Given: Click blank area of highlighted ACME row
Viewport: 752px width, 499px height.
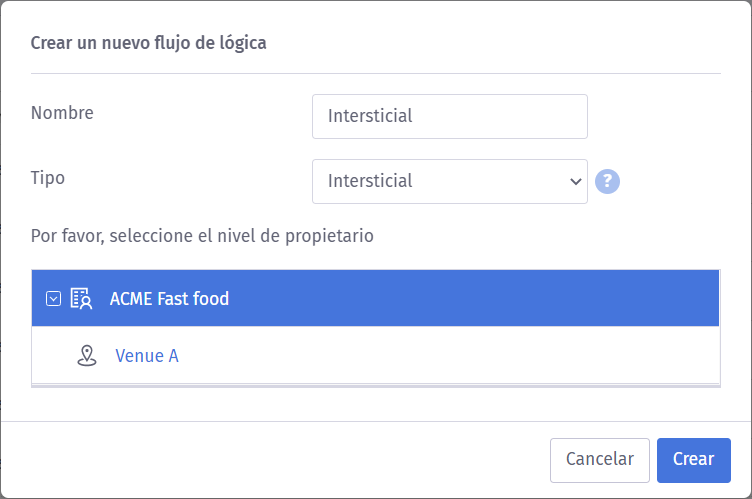Looking at the screenshot, I should click(480, 298).
